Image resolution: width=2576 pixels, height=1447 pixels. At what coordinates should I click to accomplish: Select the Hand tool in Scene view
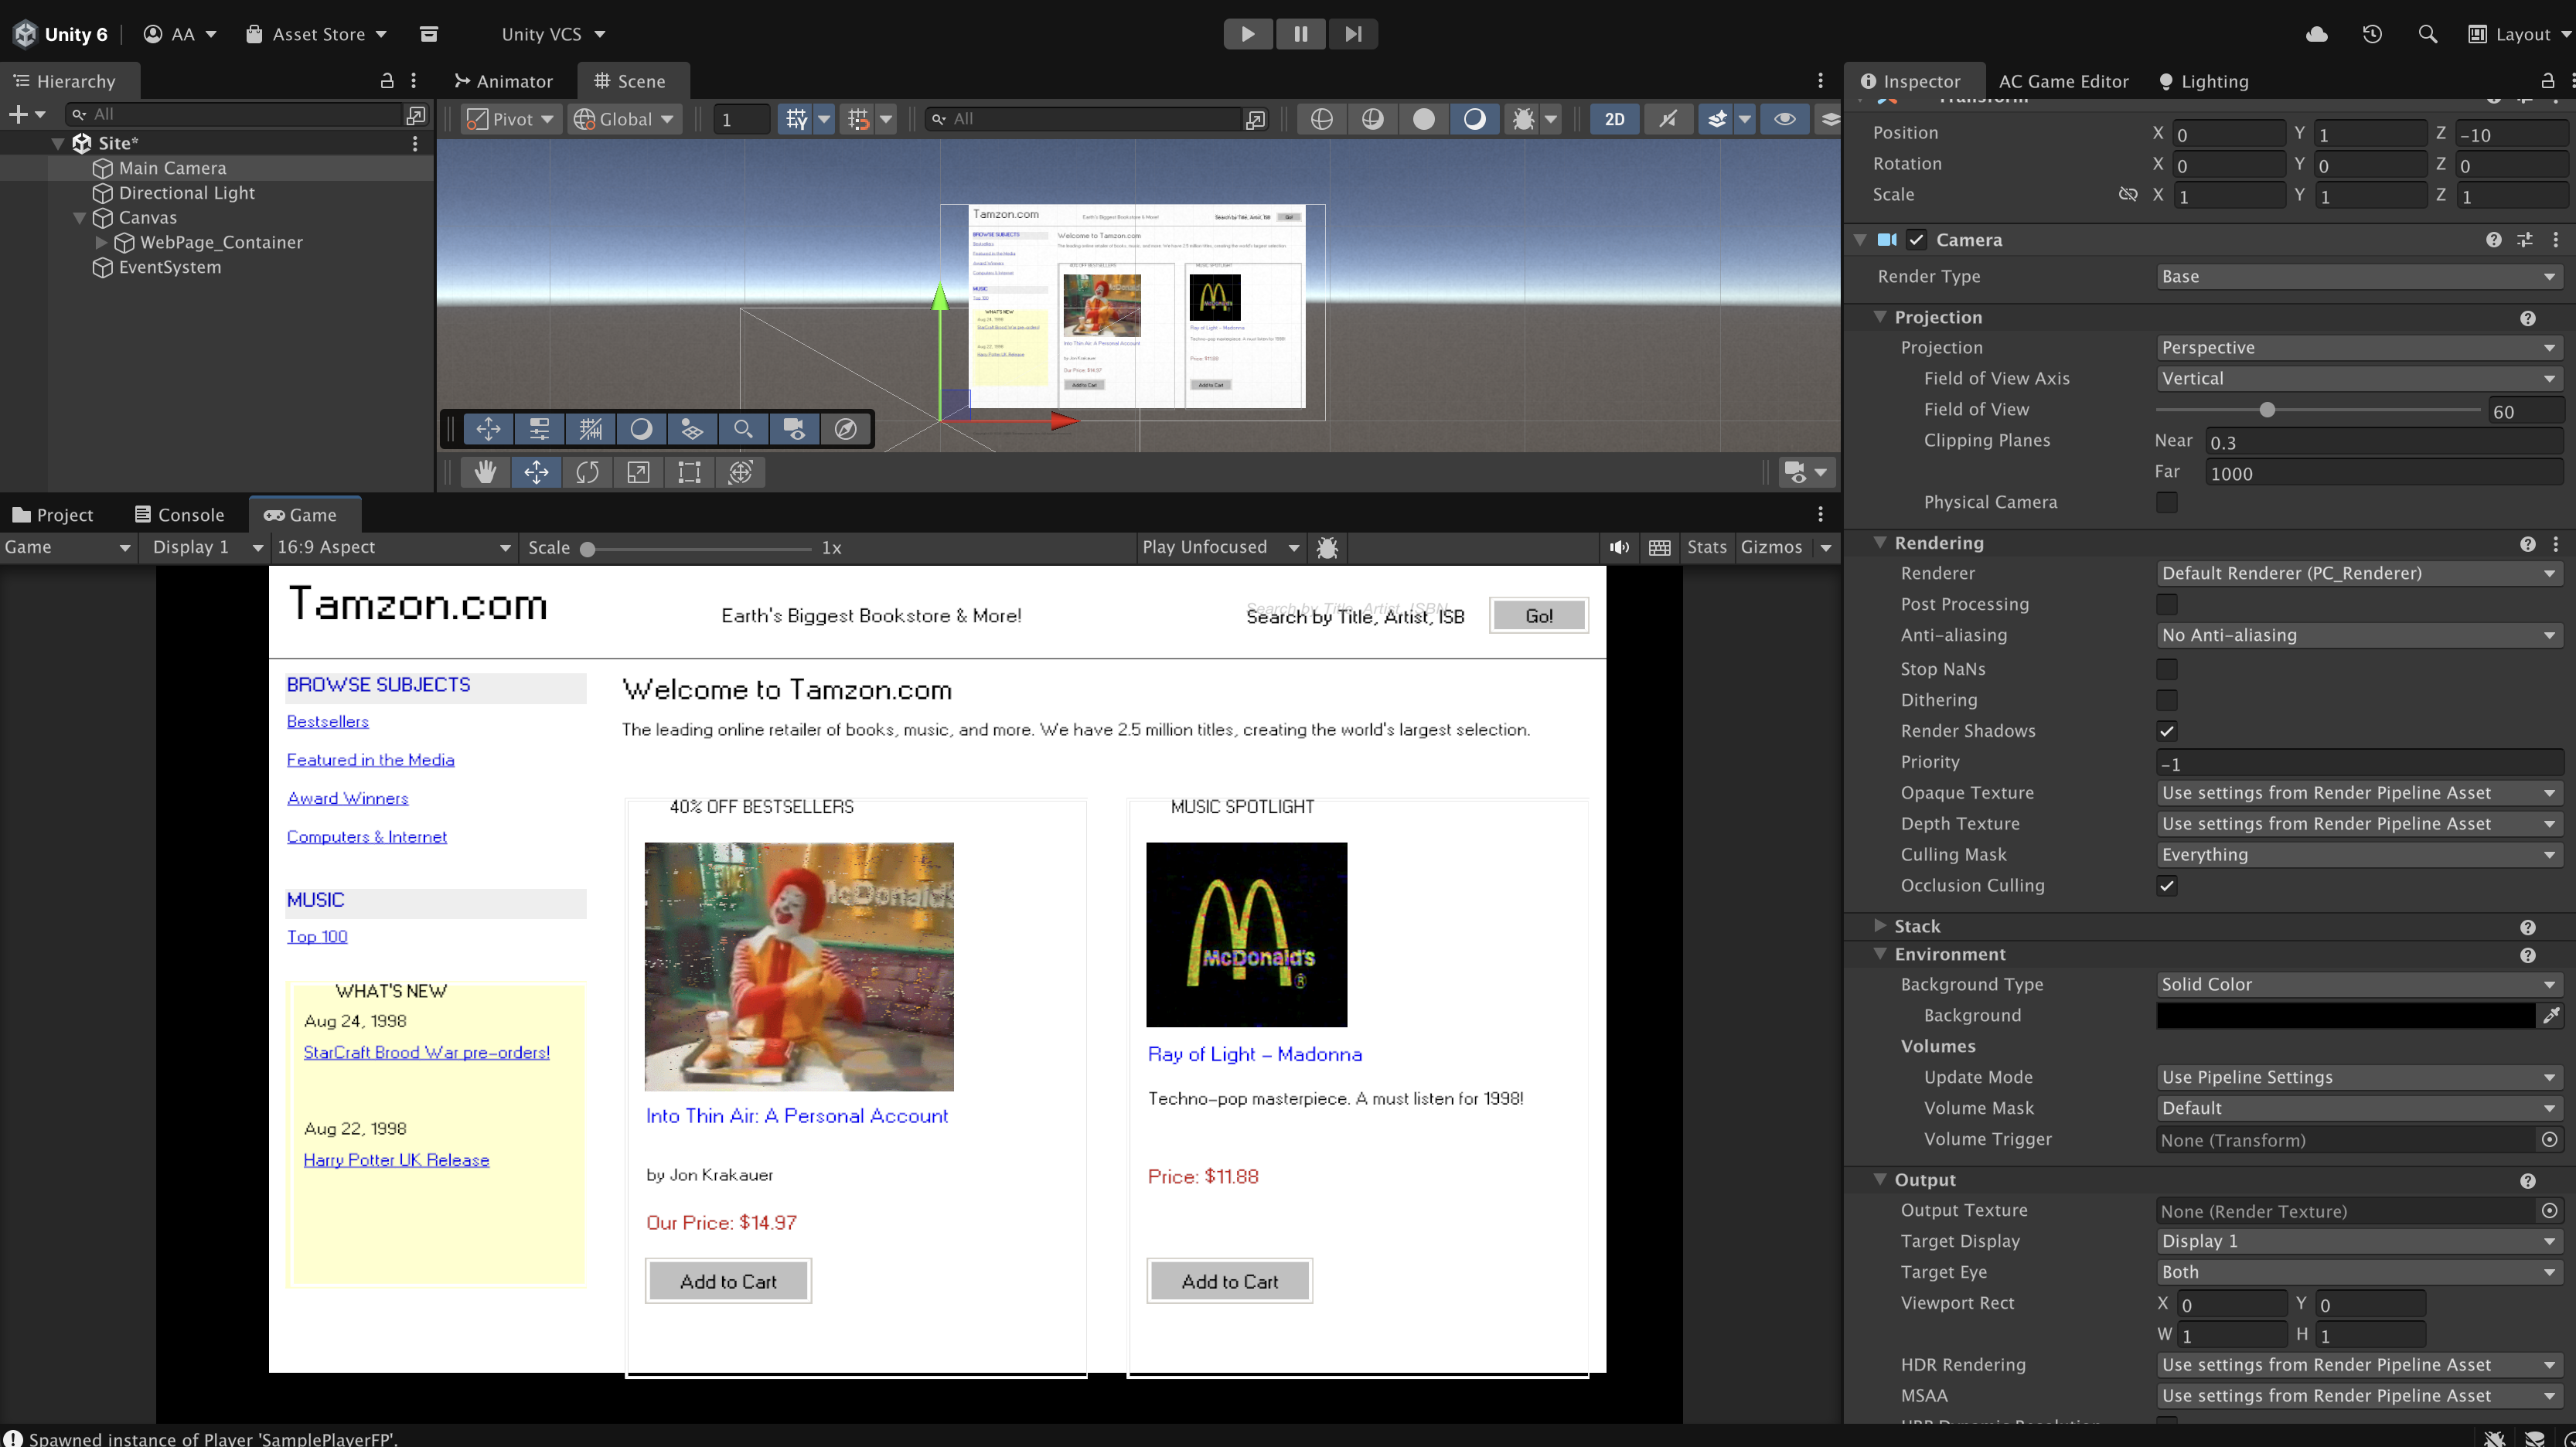tap(485, 472)
